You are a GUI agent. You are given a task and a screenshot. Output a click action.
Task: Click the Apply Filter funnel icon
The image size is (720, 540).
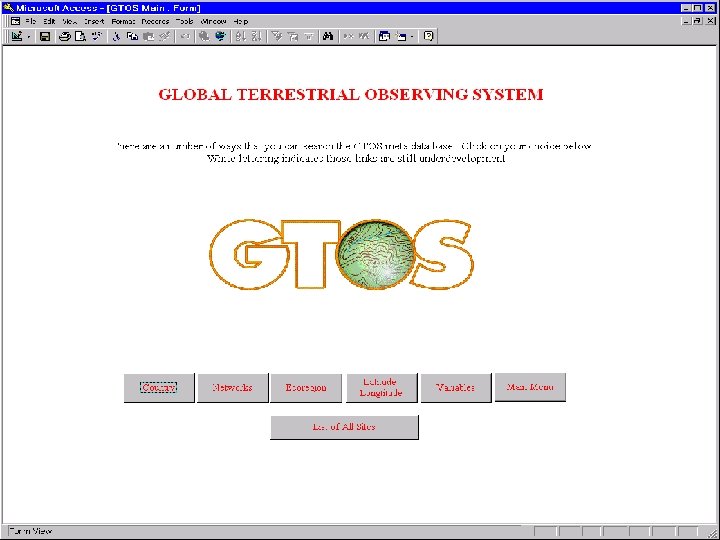[x=309, y=36]
